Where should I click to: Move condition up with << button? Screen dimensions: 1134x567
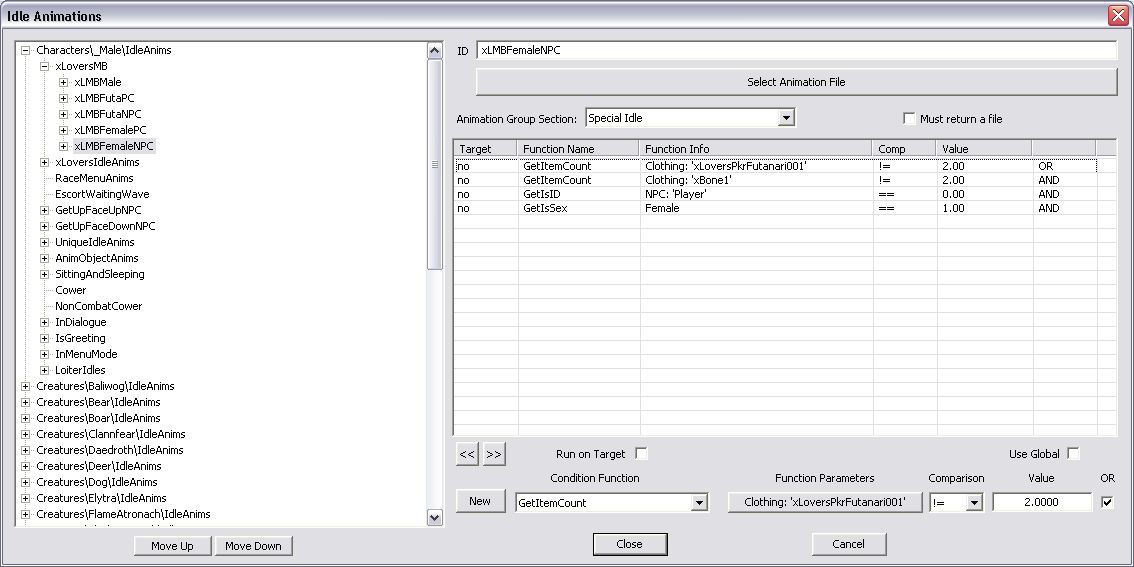click(467, 454)
